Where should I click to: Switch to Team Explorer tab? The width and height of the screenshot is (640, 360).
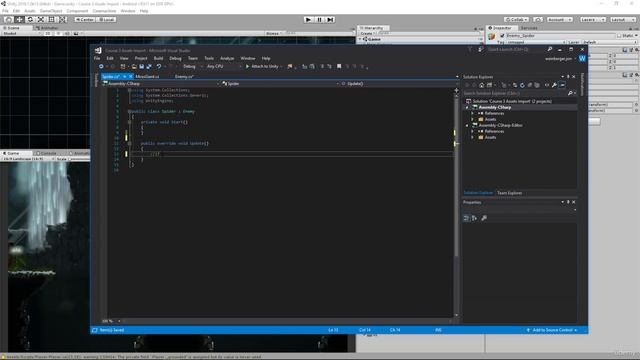pos(509,193)
